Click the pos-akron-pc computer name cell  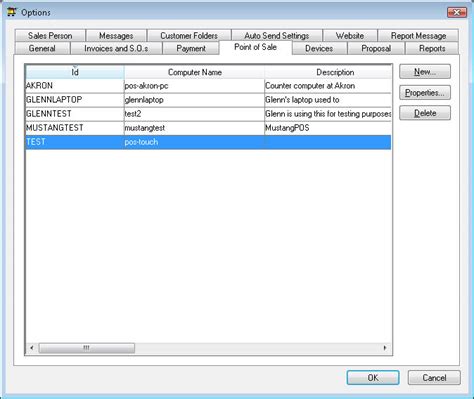194,86
